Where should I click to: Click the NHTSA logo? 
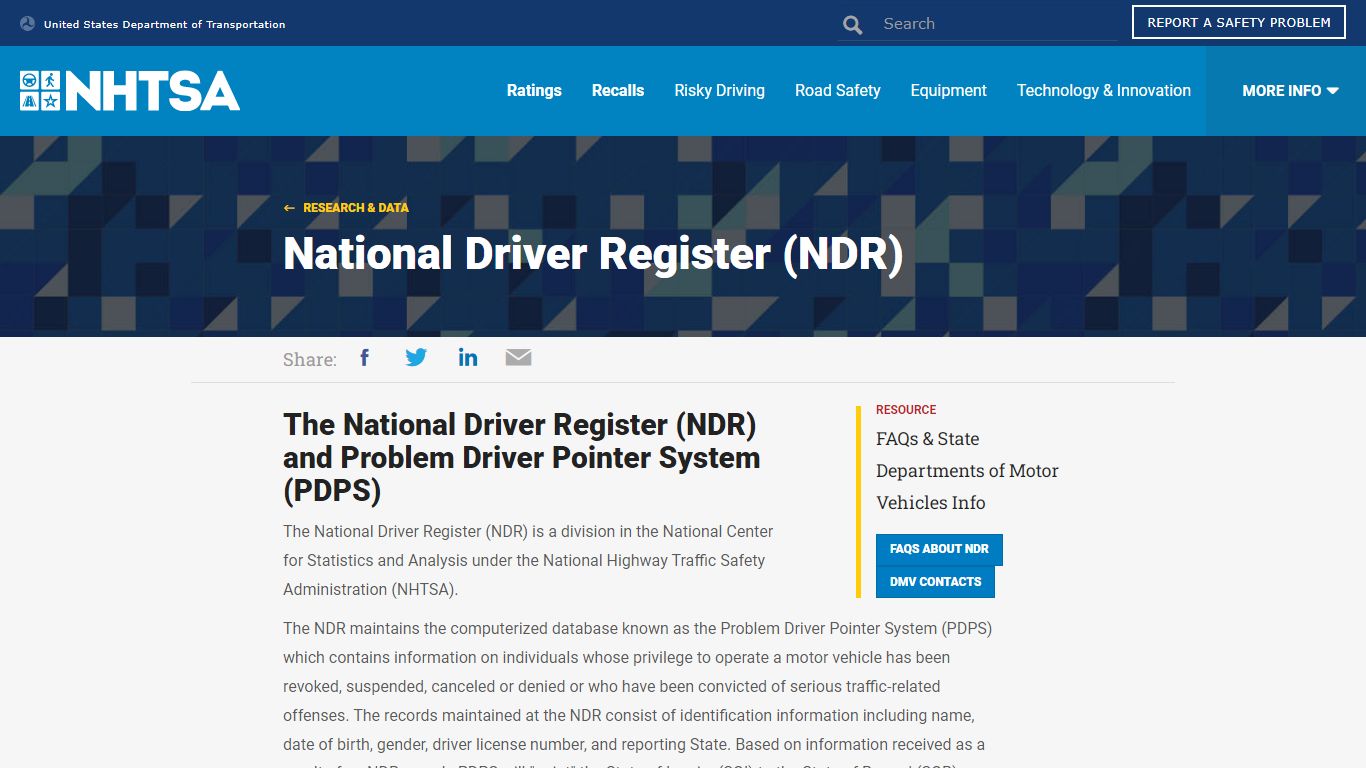130,90
